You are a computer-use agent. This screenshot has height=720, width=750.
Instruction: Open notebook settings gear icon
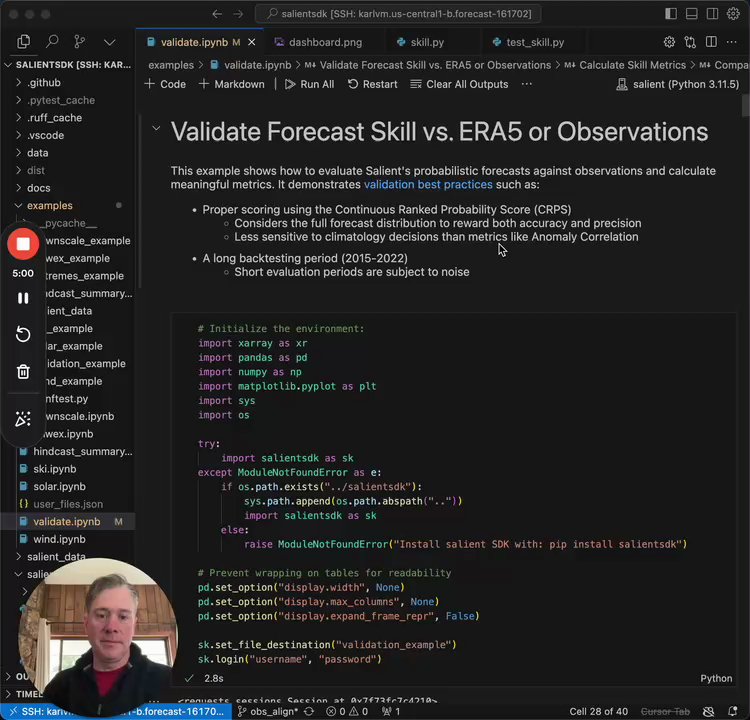tap(669, 43)
